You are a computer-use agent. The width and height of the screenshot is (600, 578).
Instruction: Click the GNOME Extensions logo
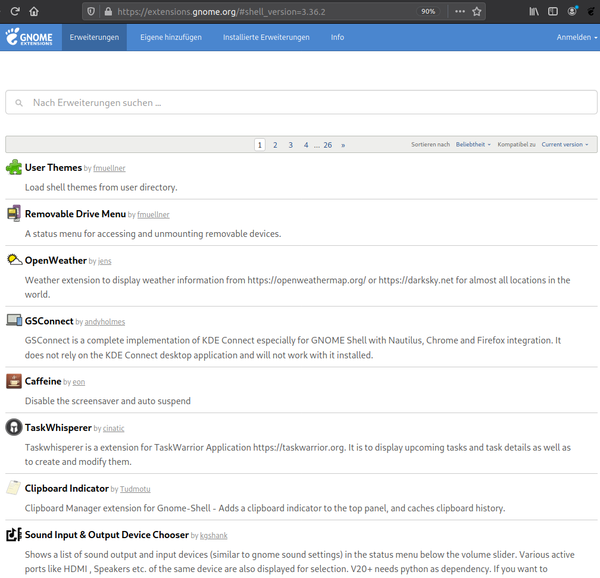[x=29, y=37]
